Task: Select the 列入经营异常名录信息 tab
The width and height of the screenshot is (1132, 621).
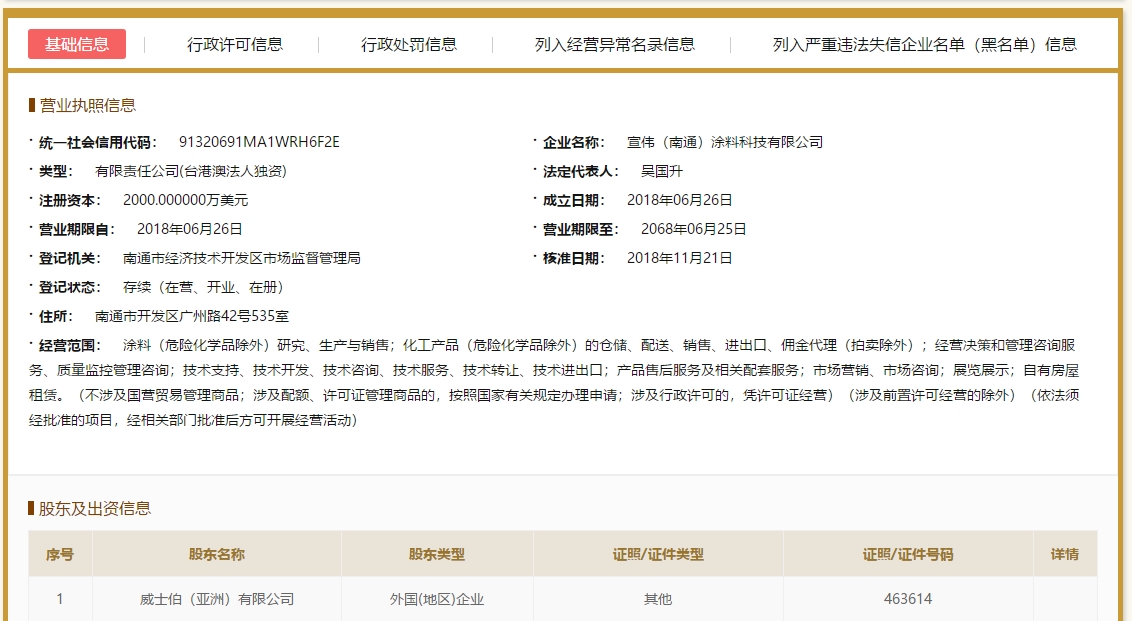Action: [x=614, y=44]
